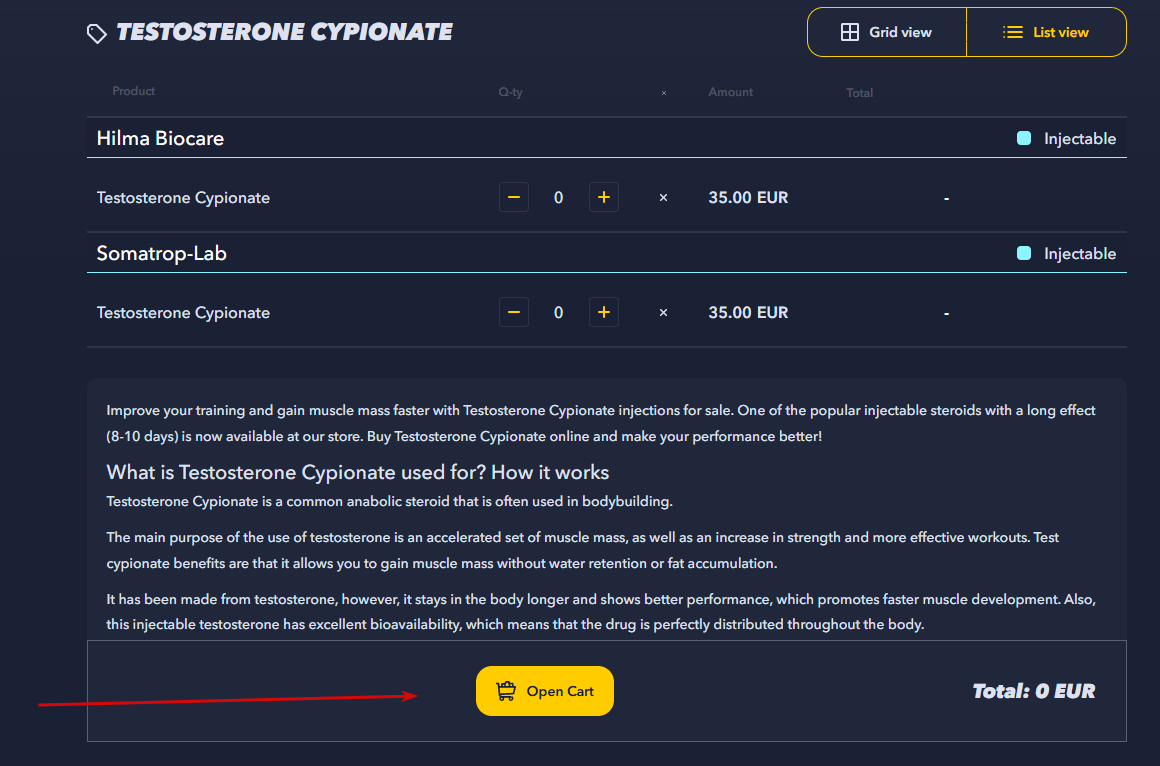The width and height of the screenshot is (1160, 766).
Task: Click Somatrop-Lab Testosterone Cypionate product name
Action: tap(183, 313)
